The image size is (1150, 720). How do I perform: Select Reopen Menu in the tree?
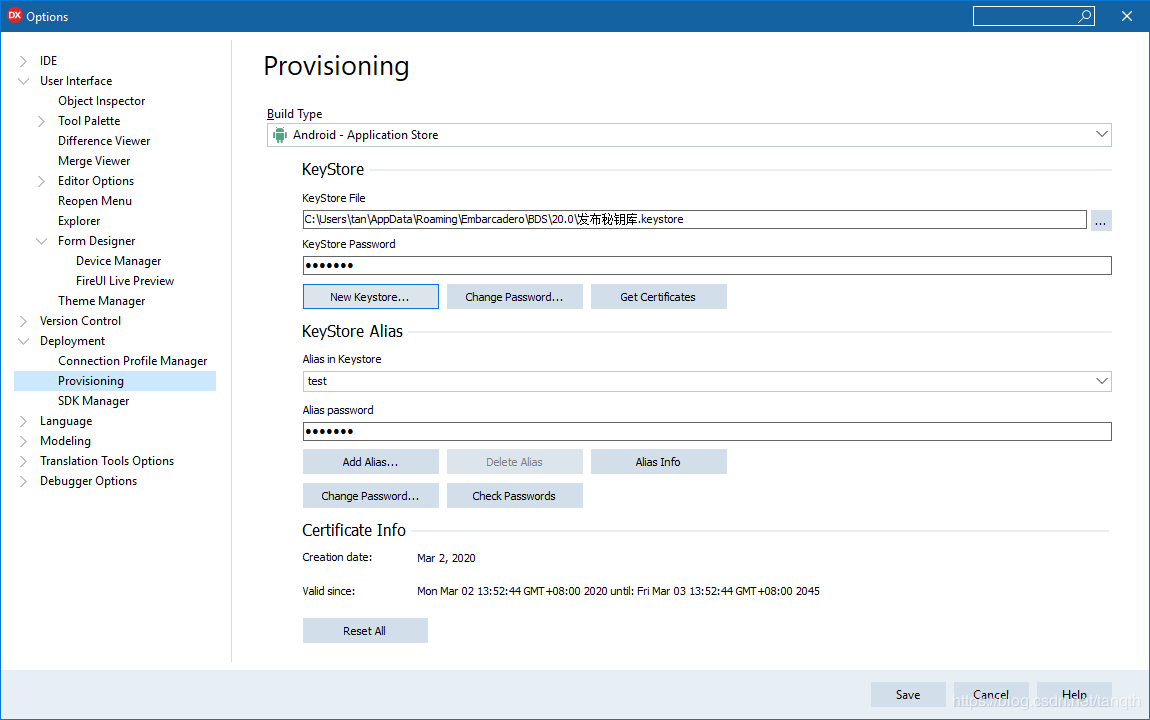95,201
